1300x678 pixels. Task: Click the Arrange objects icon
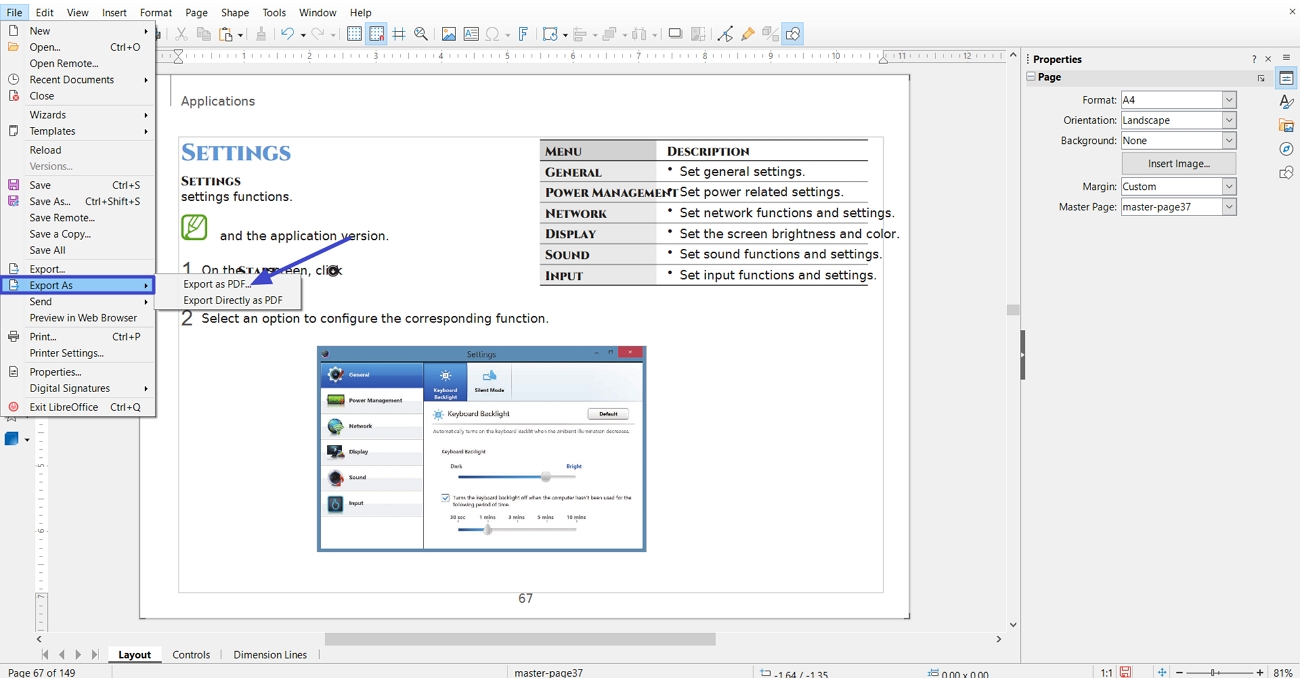click(x=609, y=34)
